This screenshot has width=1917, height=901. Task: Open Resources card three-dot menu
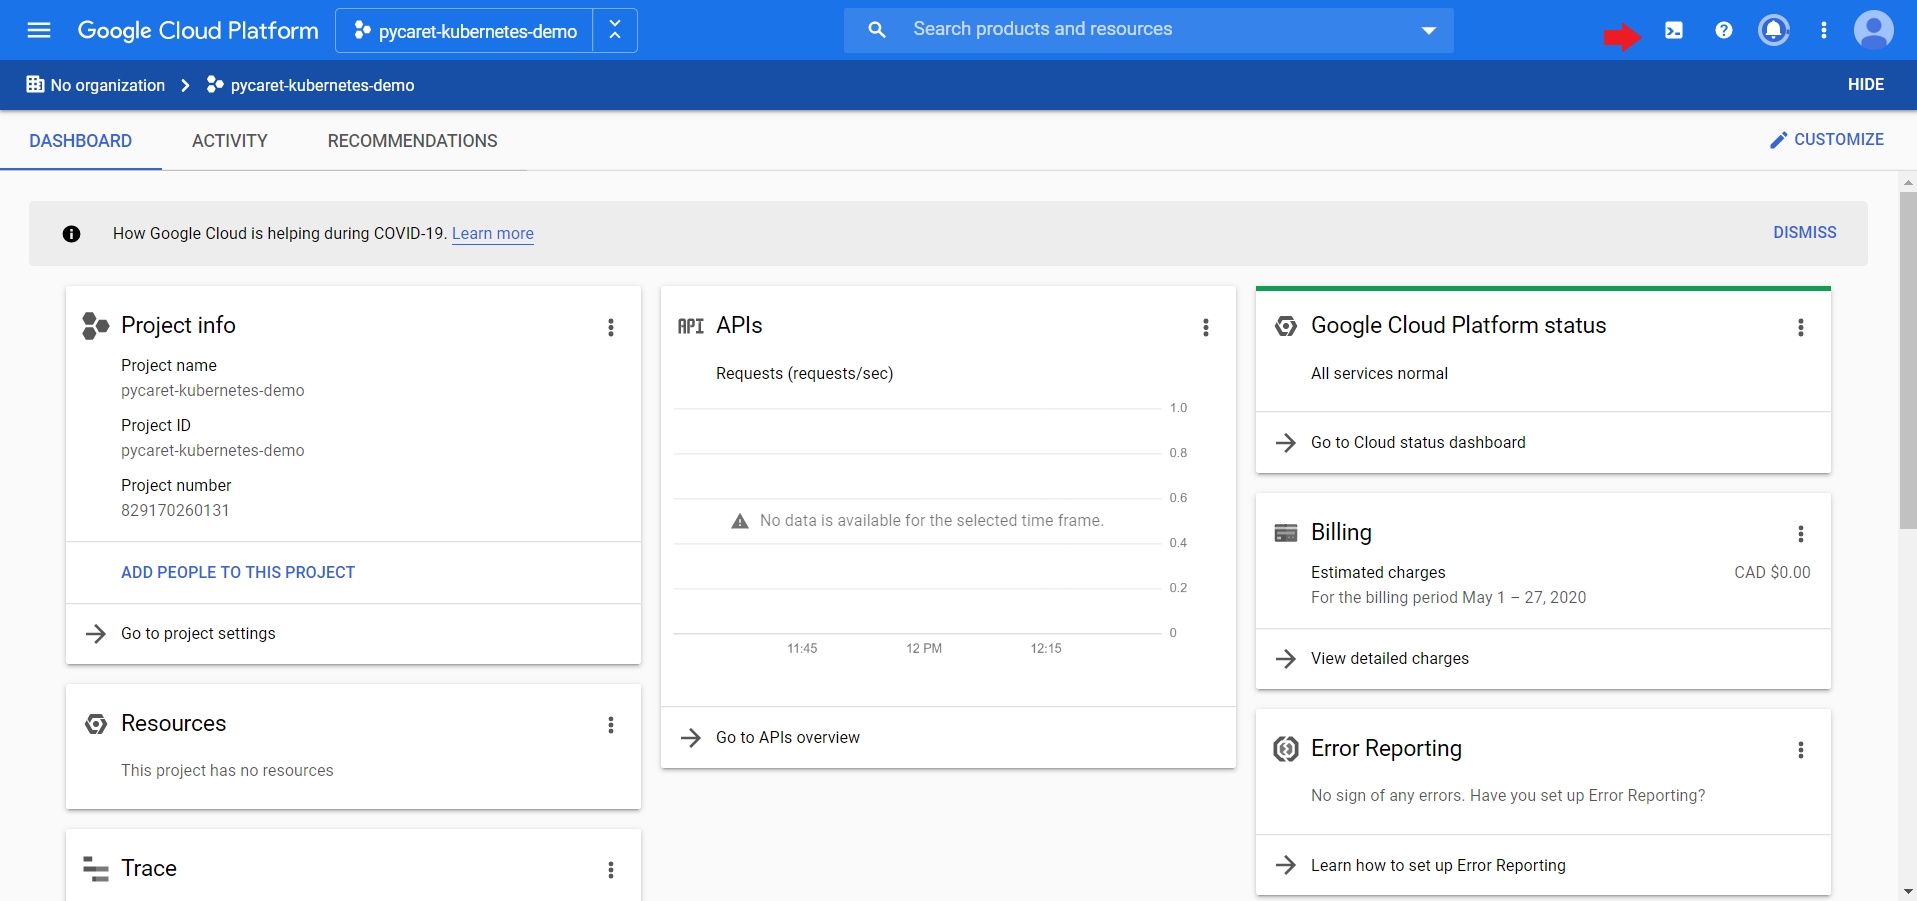pos(611,725)
